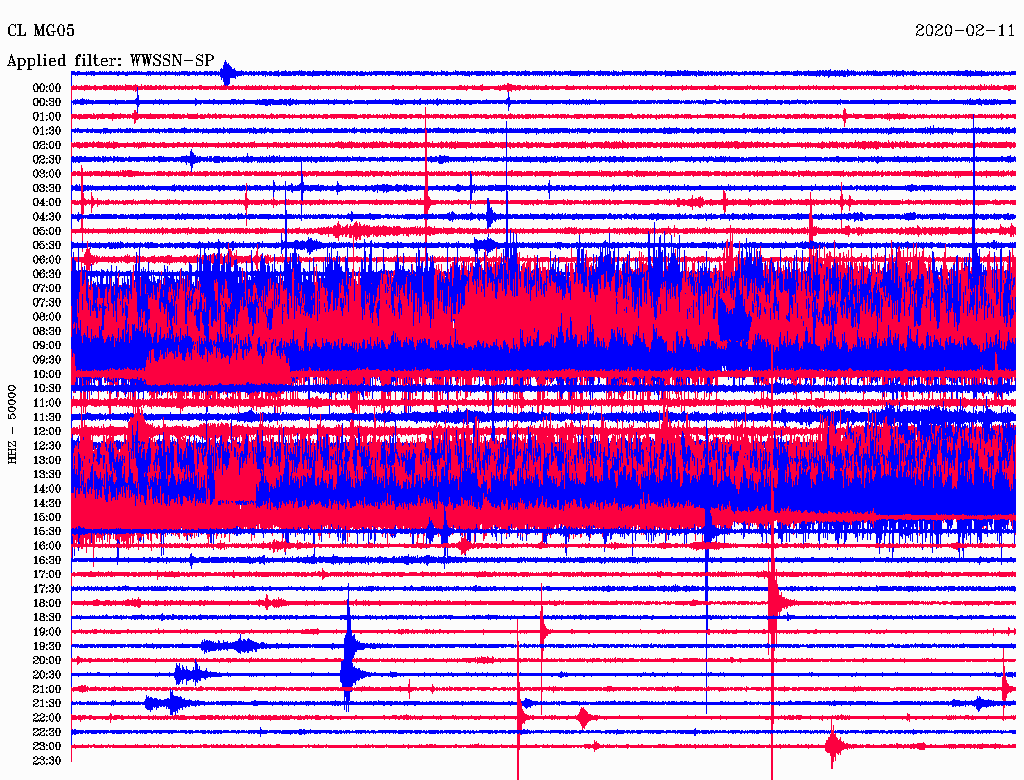Screen dimensions: 1024x780
Task: Click the 22:30 time label
Action: click(47, 732)
